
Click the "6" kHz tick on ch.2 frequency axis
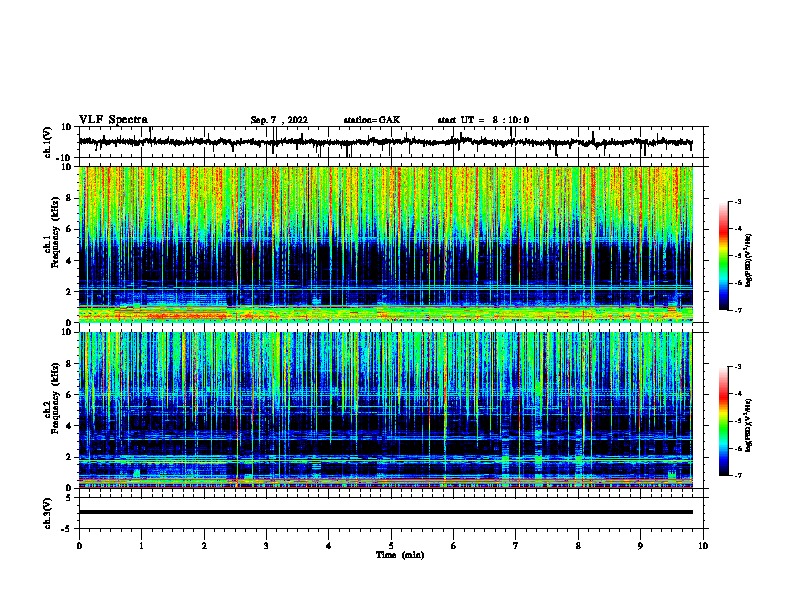69,395
